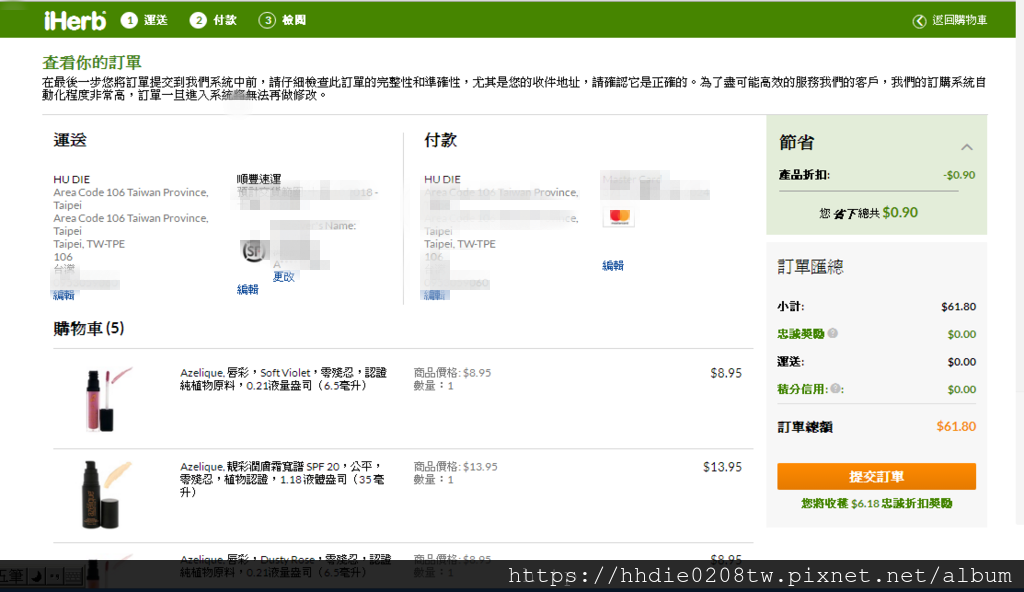1024x592 pixels.
Task: Click the Mastercard card logo
Action: (x=619, y=217)
